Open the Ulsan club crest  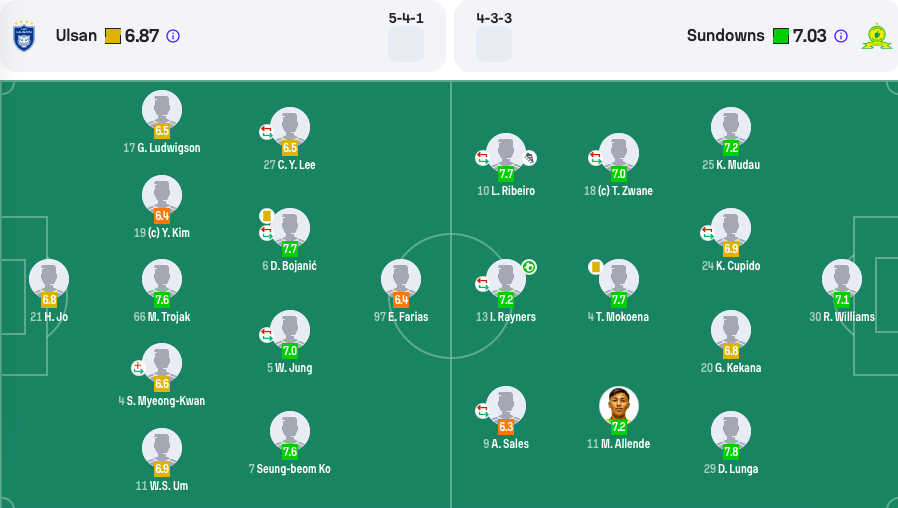pyautogui.click(x=24, y=36)
